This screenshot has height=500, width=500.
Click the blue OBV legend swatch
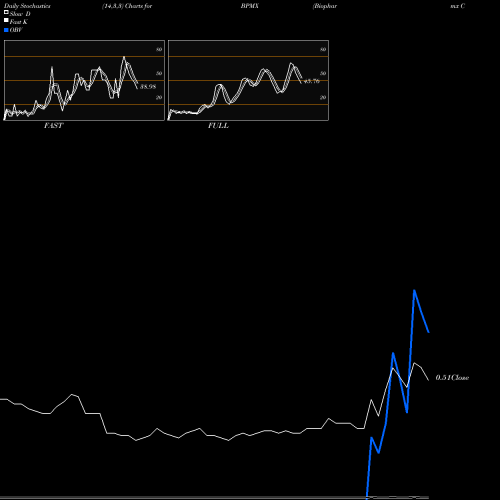(6, 30)
